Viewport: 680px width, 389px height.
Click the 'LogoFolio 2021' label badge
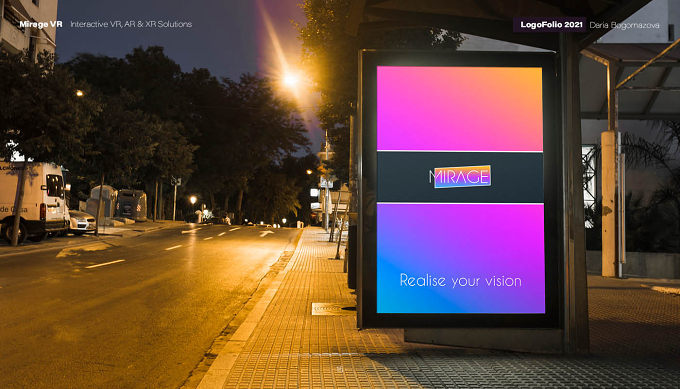(549, 25)
